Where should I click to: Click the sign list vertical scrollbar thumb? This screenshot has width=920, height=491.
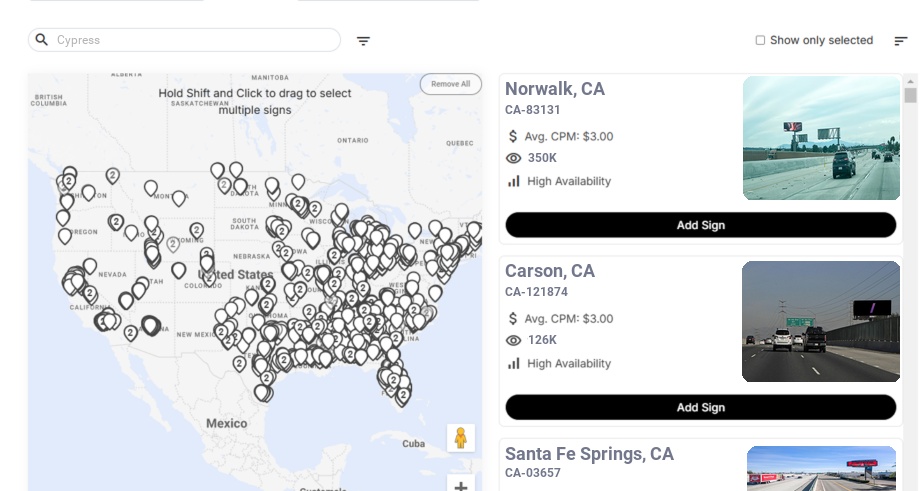tap(910, 95)
